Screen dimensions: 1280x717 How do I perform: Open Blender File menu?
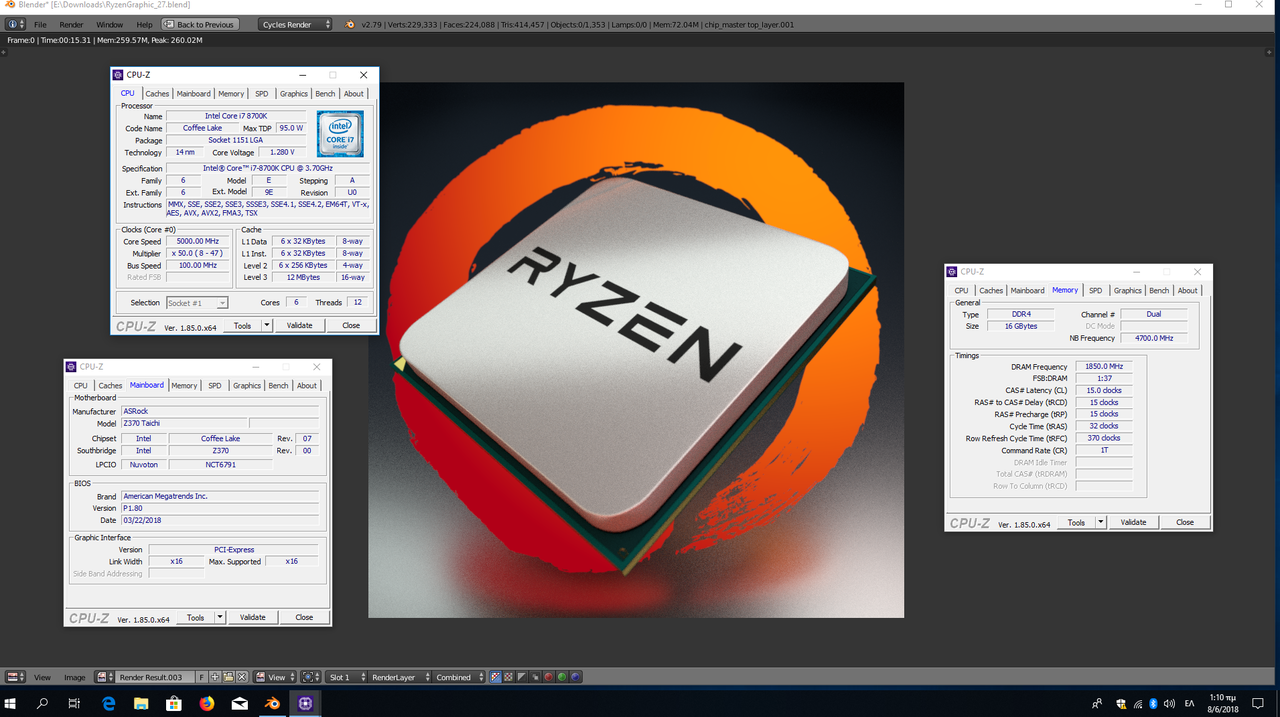[40, 24]
